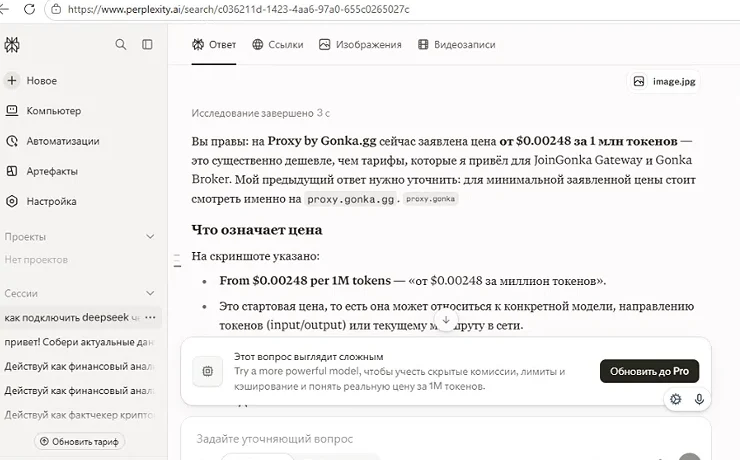Screen dimensions: 740x460
Task: Click the browser address bar URL
Action: click(x=238, y=9)
